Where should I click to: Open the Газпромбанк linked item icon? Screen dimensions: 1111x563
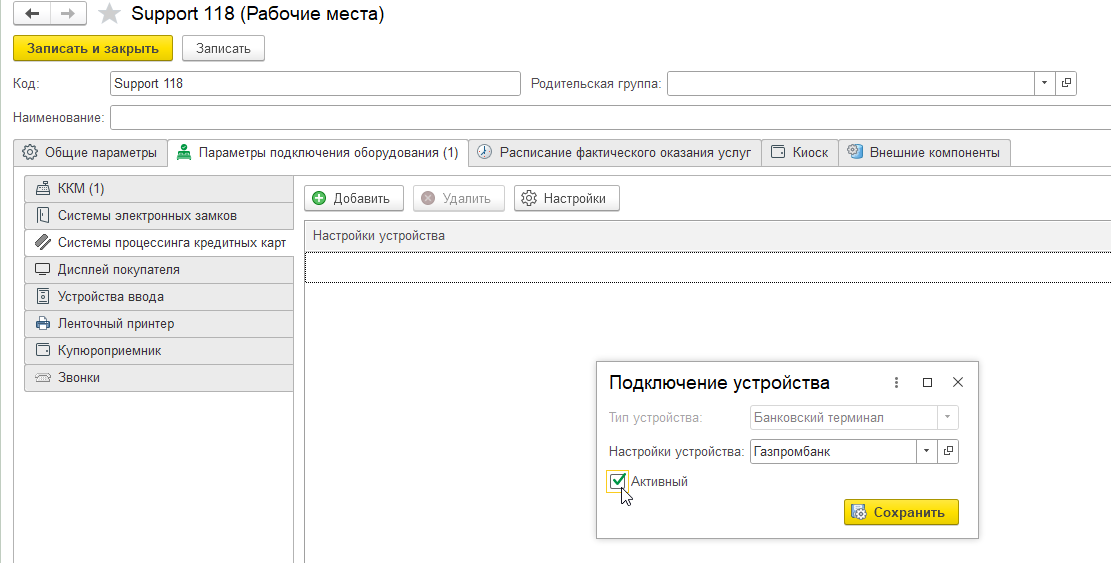[x=948, y=451]
